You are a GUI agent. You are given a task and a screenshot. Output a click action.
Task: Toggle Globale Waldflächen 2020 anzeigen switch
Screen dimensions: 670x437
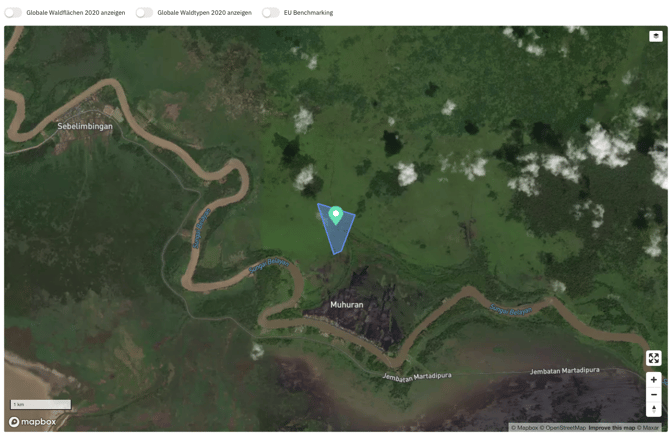13,13
